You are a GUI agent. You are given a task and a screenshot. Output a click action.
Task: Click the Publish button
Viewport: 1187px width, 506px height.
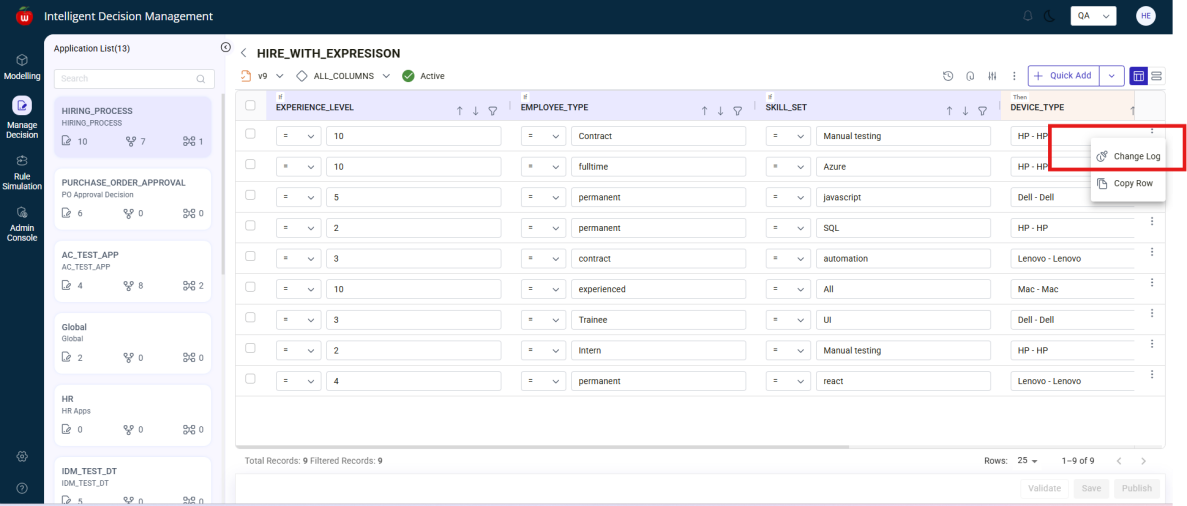point(1136,489)
